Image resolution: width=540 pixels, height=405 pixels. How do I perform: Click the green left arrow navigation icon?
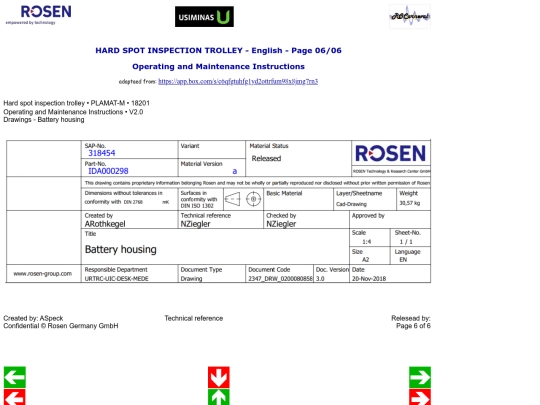(x=14, y=377)
